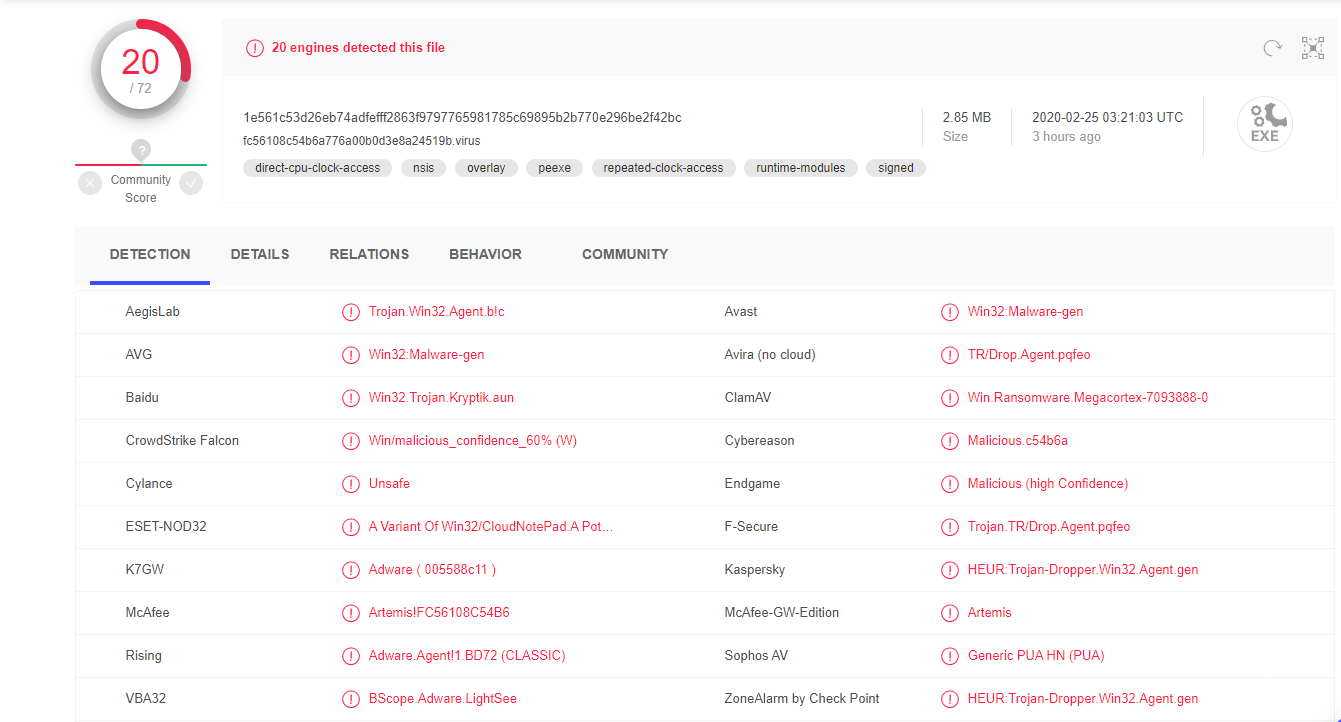Open the graph view icon beside the refresh icon

[x=1313, y=47]
